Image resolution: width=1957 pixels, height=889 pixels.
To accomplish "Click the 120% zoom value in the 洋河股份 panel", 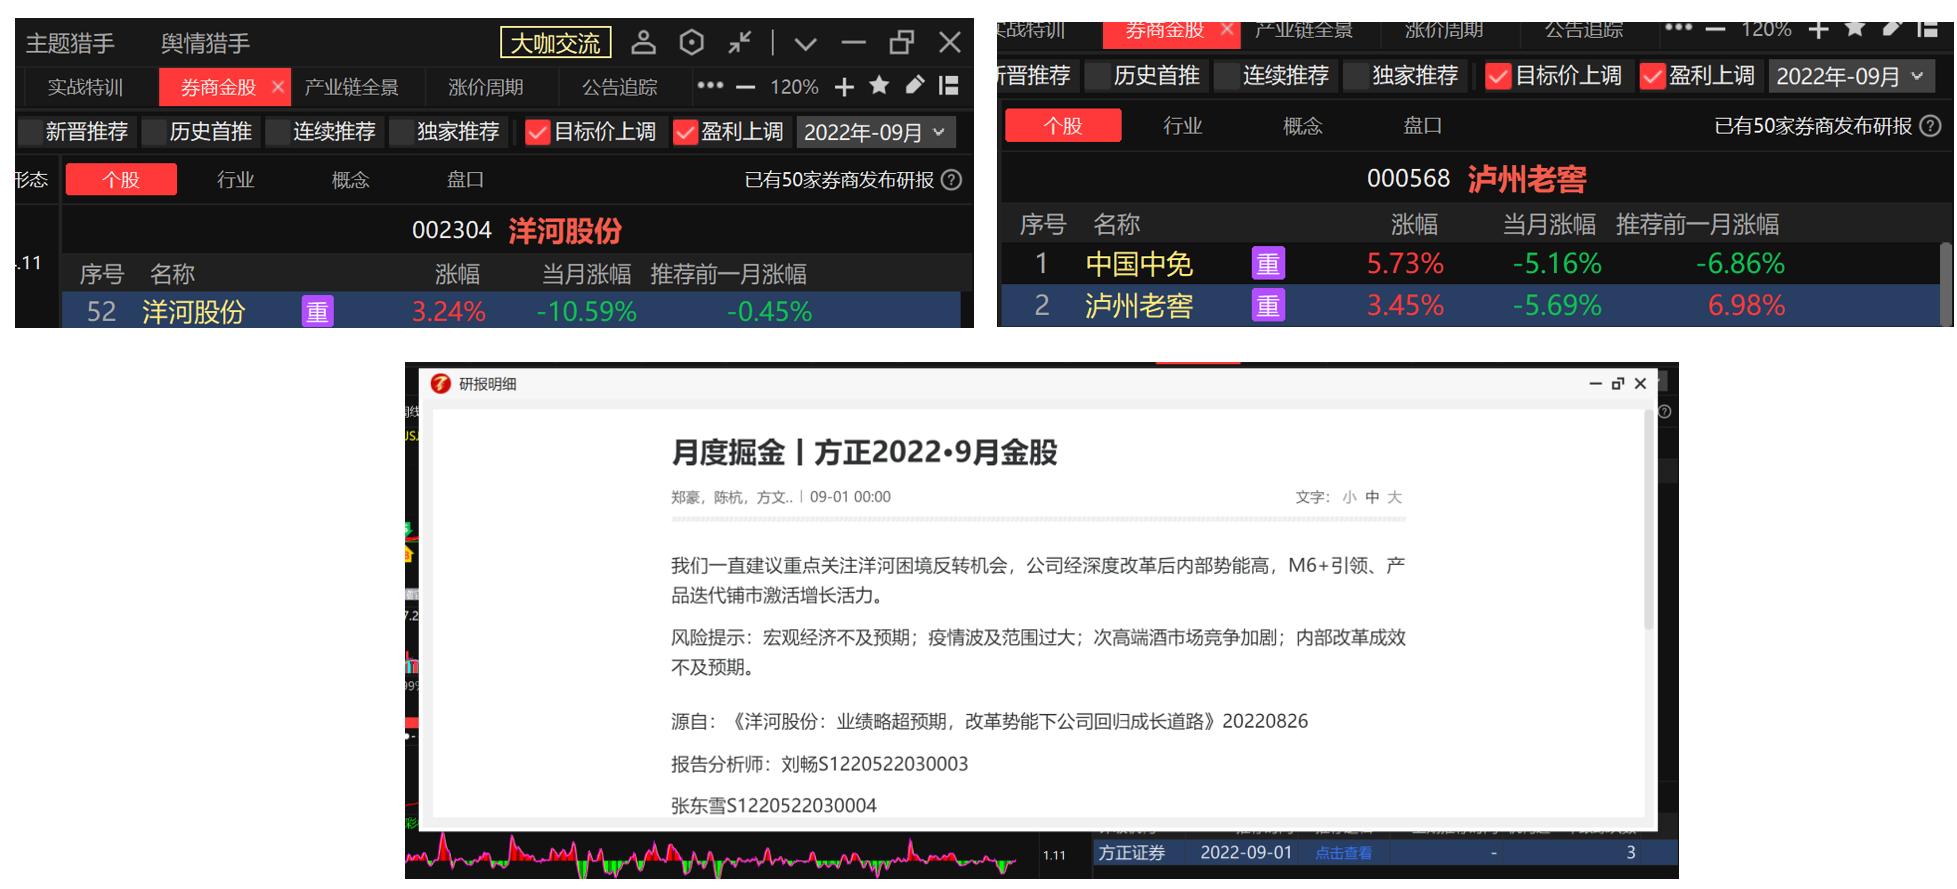I will point(794,87).
